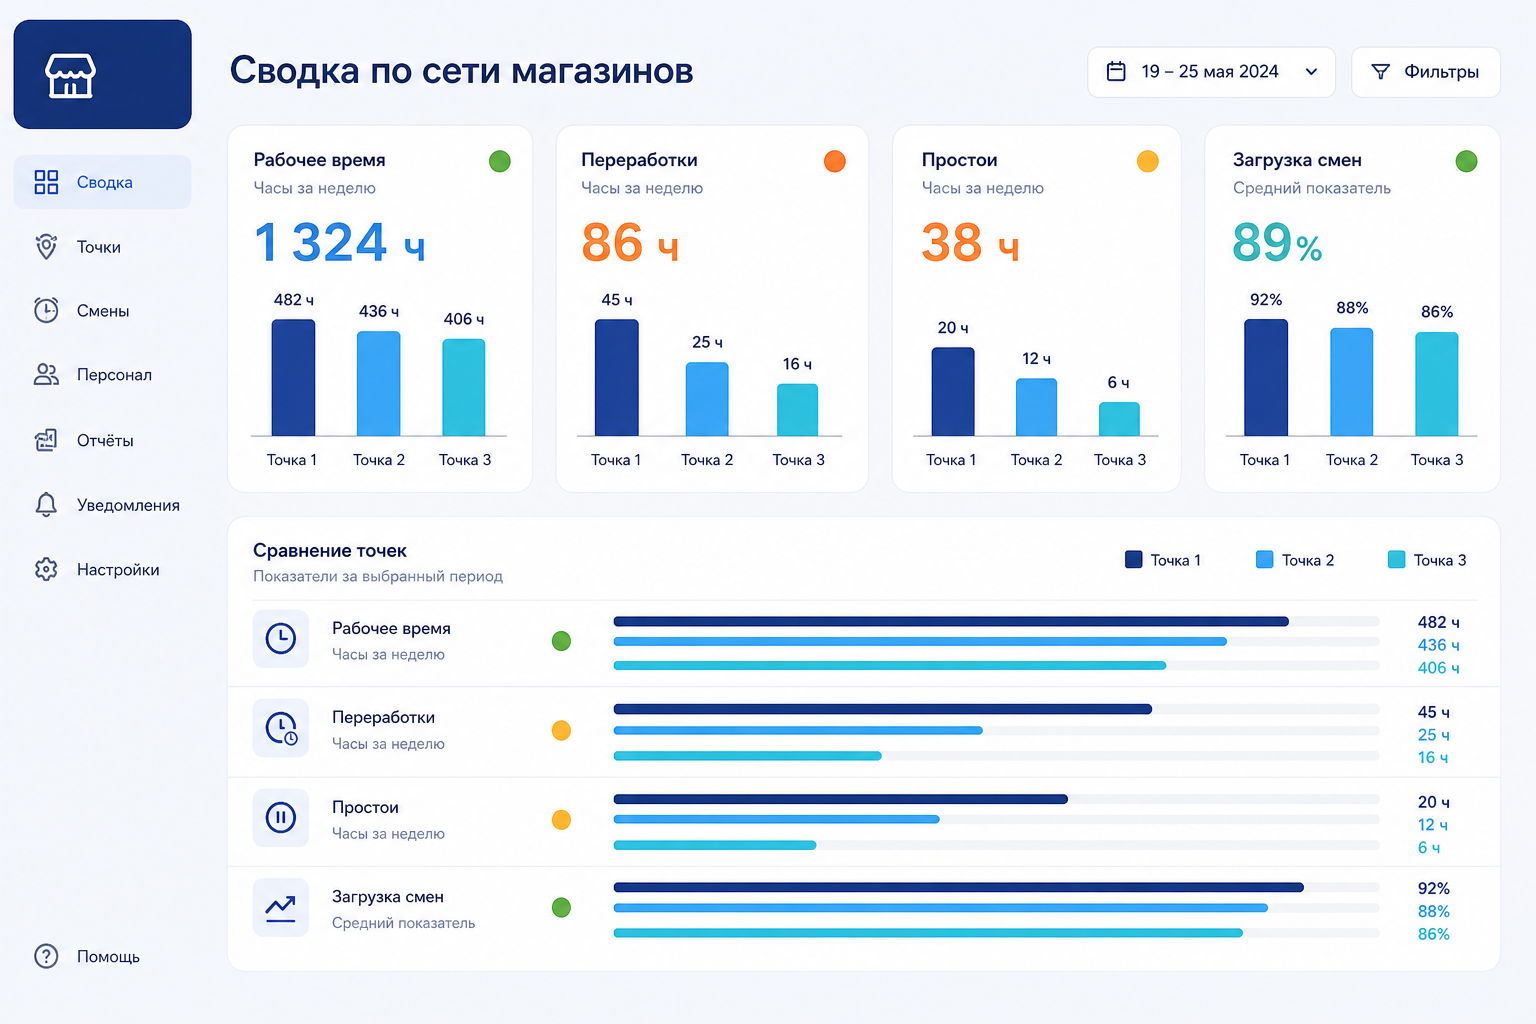
Task: Open the Помощь link
Action: tap(102, 957)
